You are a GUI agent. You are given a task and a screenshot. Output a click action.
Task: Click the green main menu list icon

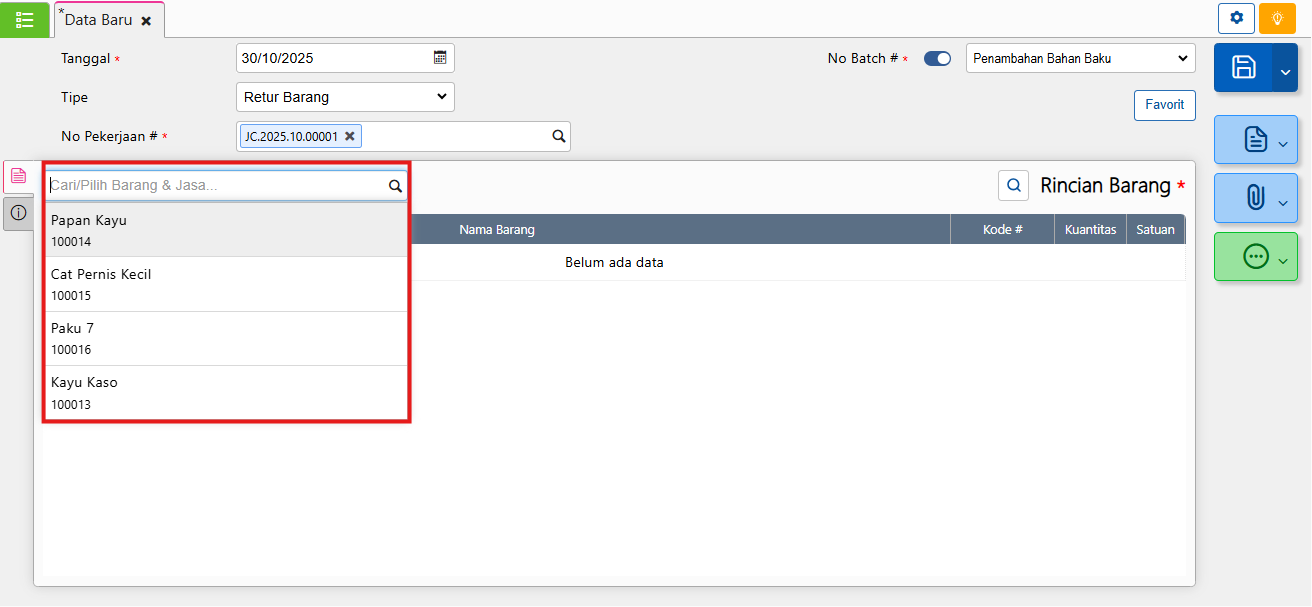coord(25,19)
